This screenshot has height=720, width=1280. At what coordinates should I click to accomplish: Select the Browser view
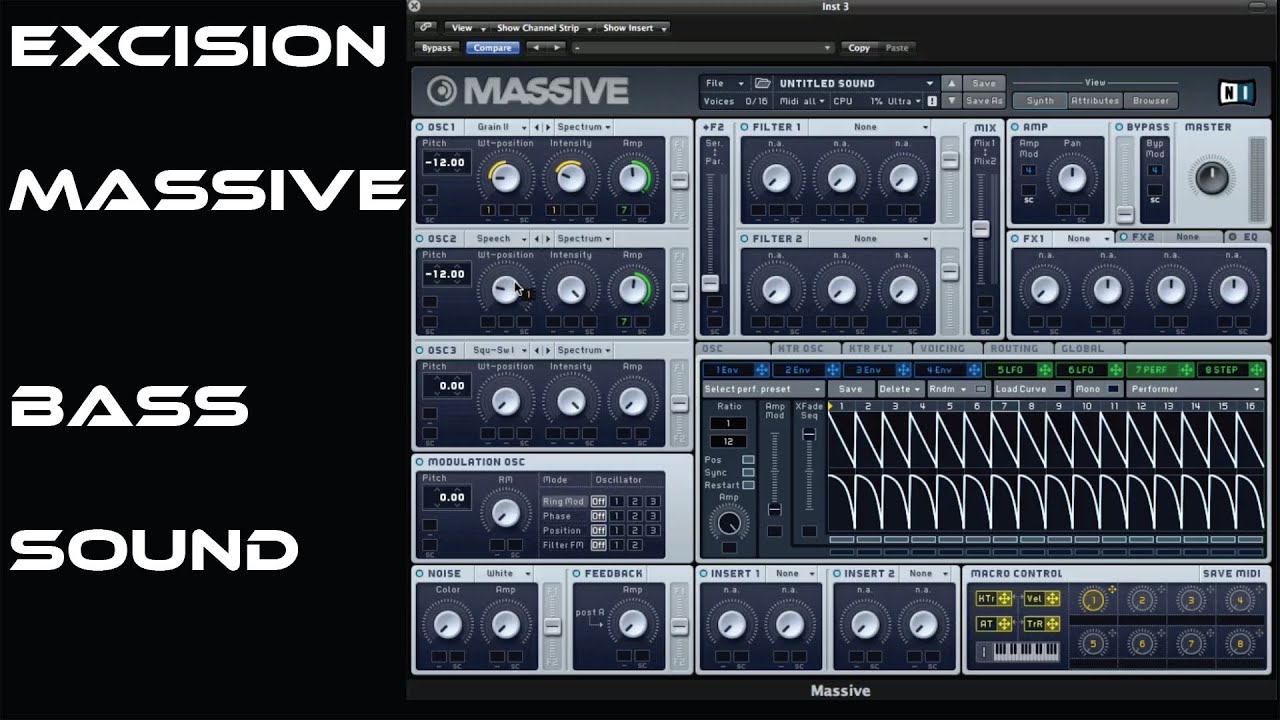coord(1150,101)
